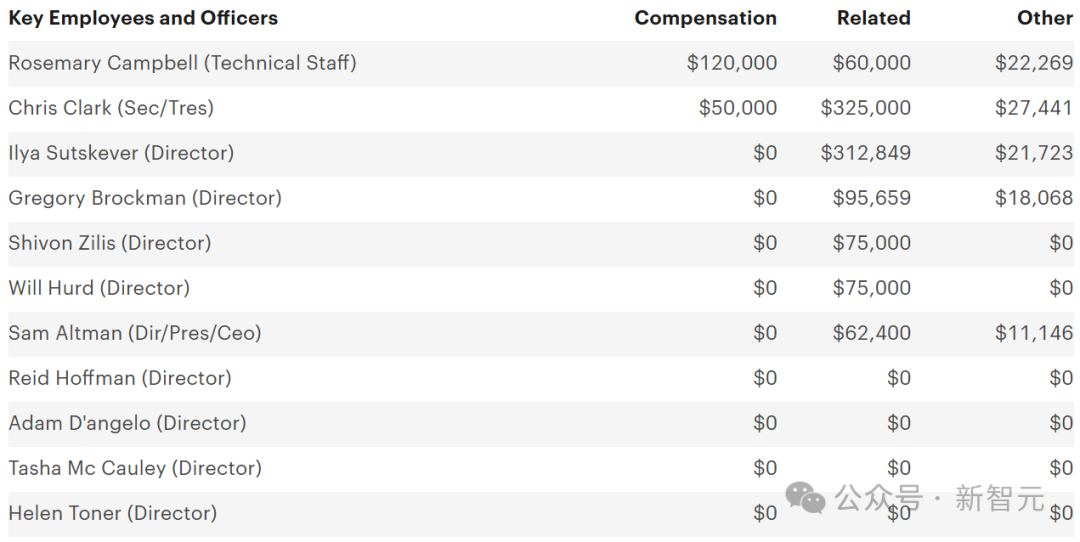Click the Compensation column header
Viewport: 1080px width, 542px height.
[705, 18]
